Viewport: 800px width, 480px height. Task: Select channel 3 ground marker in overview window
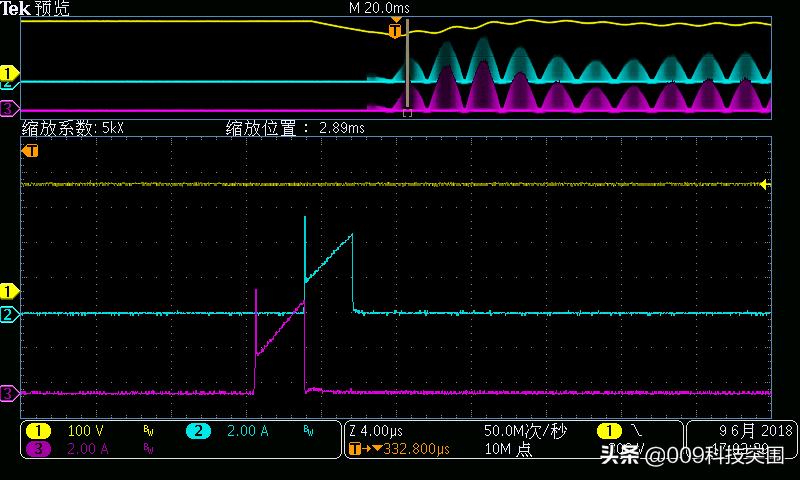click(x=9, y=108)
